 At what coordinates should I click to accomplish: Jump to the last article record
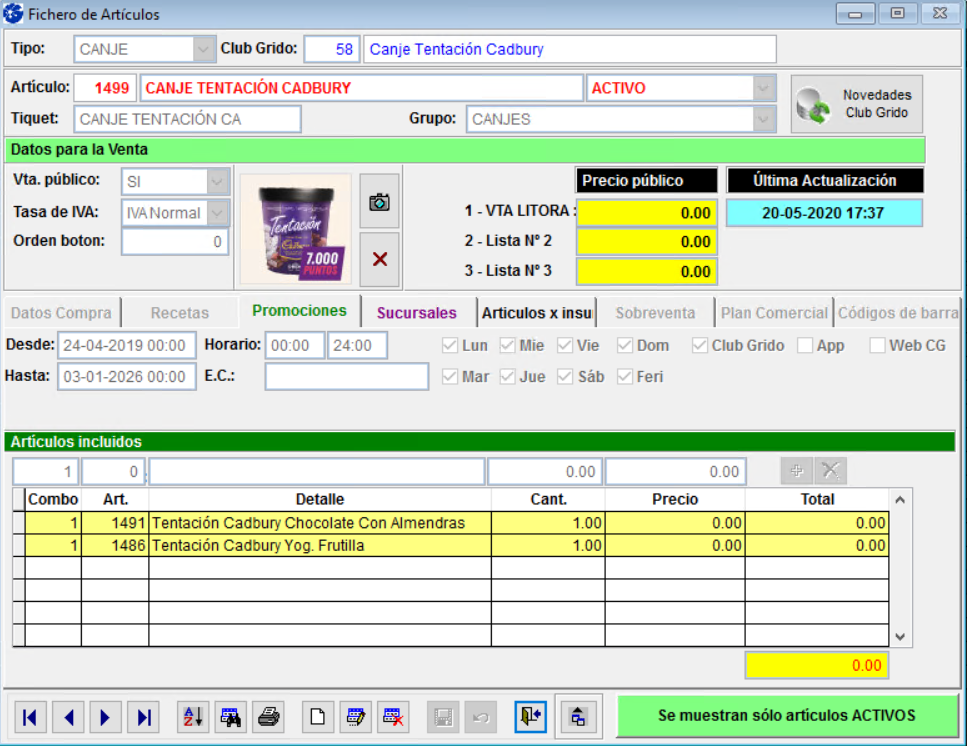pyautogui.click(x=144, y=717)
